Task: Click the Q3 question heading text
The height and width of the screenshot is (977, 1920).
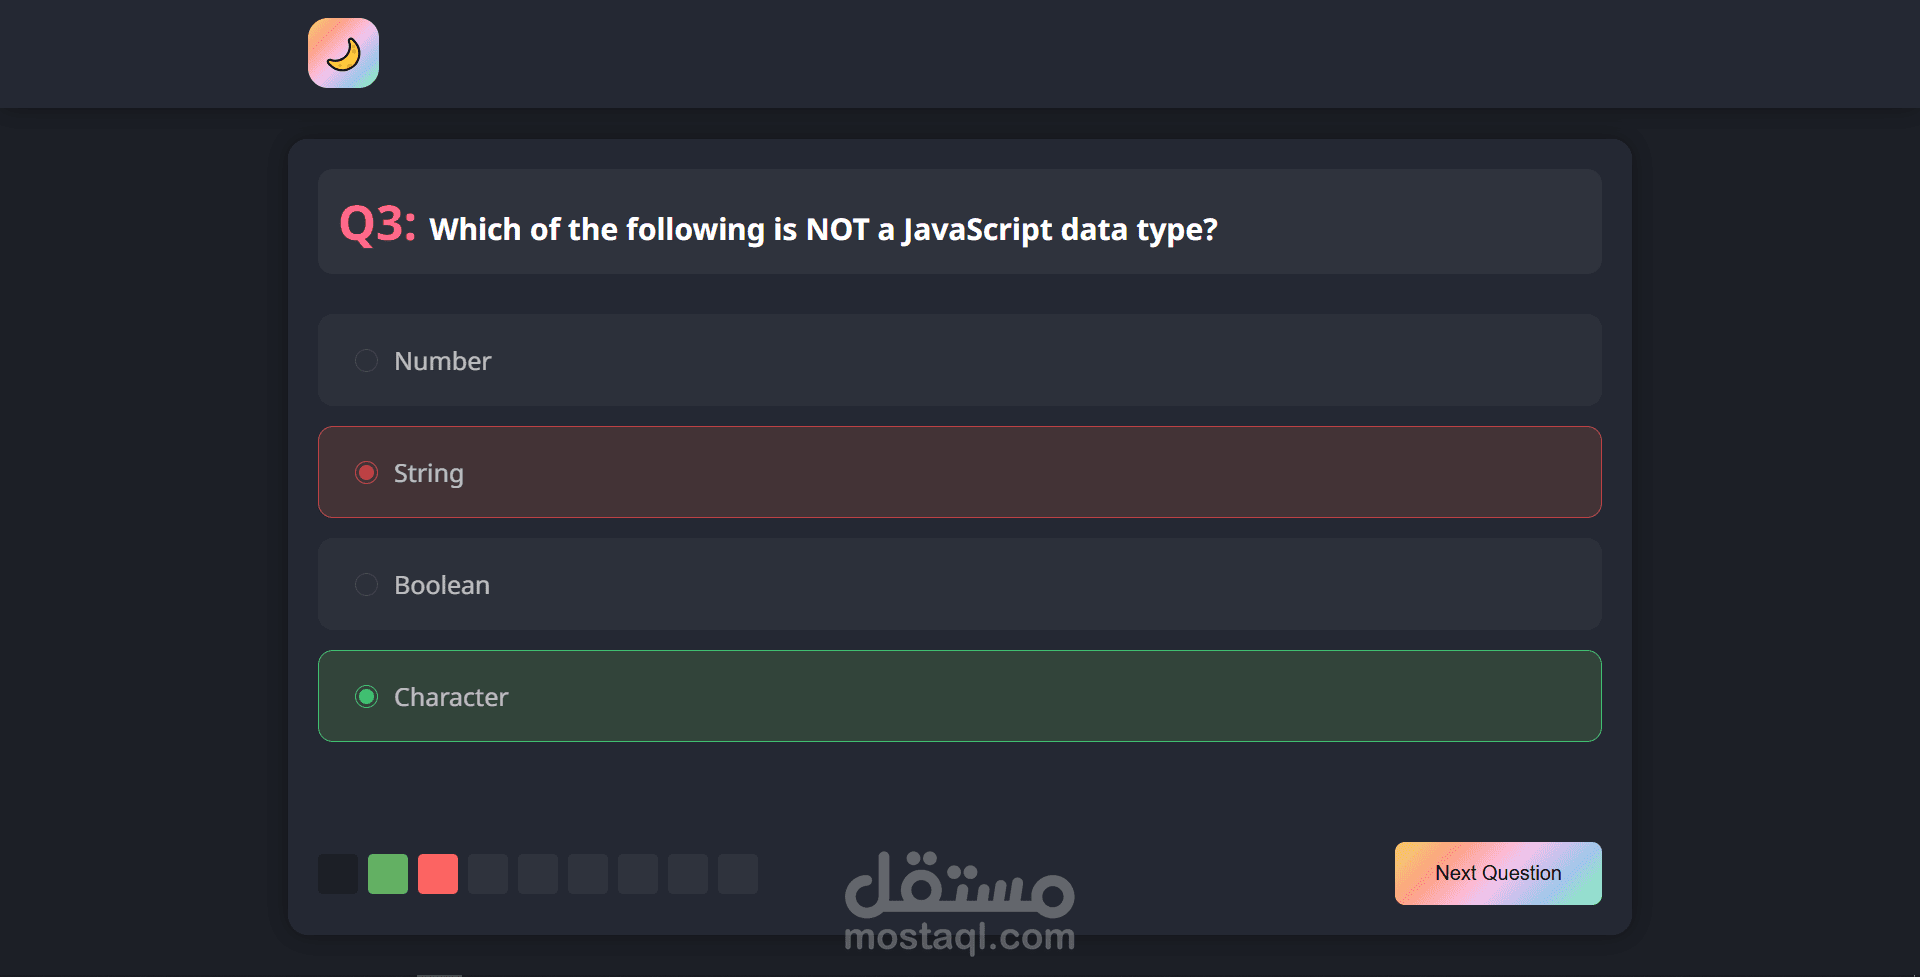Action: [779, 225]
